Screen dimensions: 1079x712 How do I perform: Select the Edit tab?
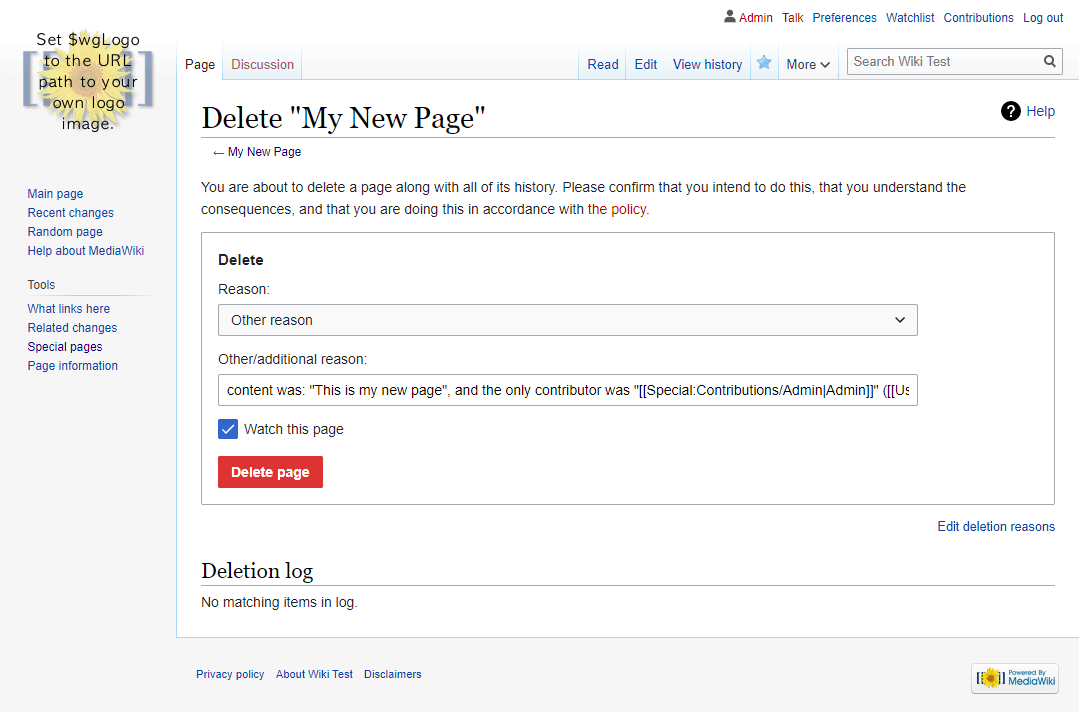[x=646, y=64]
